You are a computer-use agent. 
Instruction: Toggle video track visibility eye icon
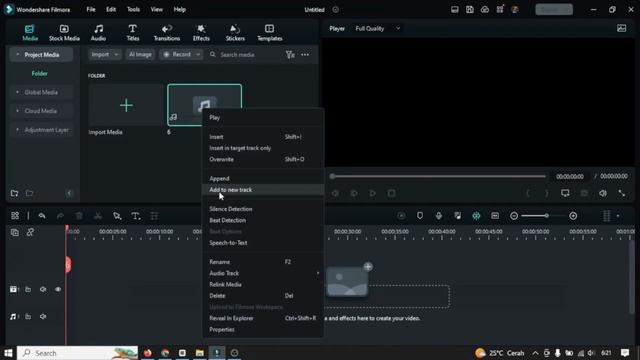58,289
